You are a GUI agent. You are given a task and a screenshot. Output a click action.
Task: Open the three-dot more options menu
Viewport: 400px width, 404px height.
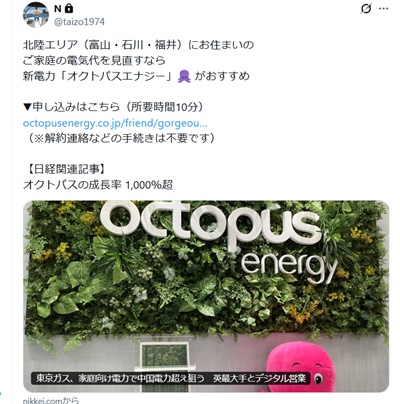pos(384,9)
